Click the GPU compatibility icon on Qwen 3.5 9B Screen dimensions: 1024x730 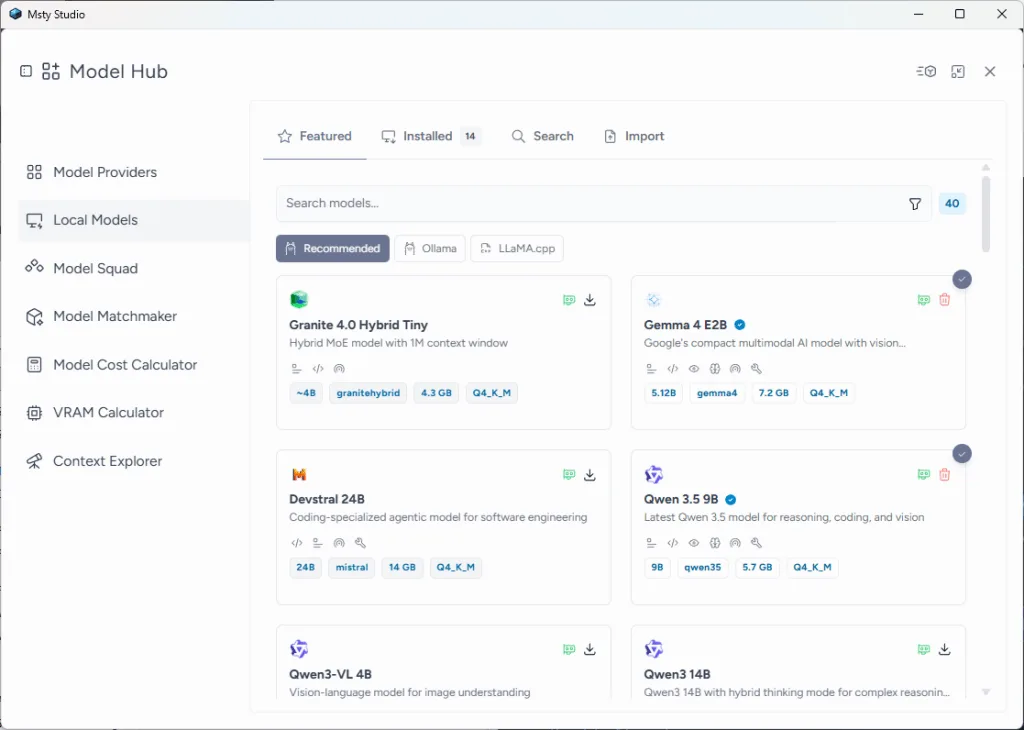[923, 475]
